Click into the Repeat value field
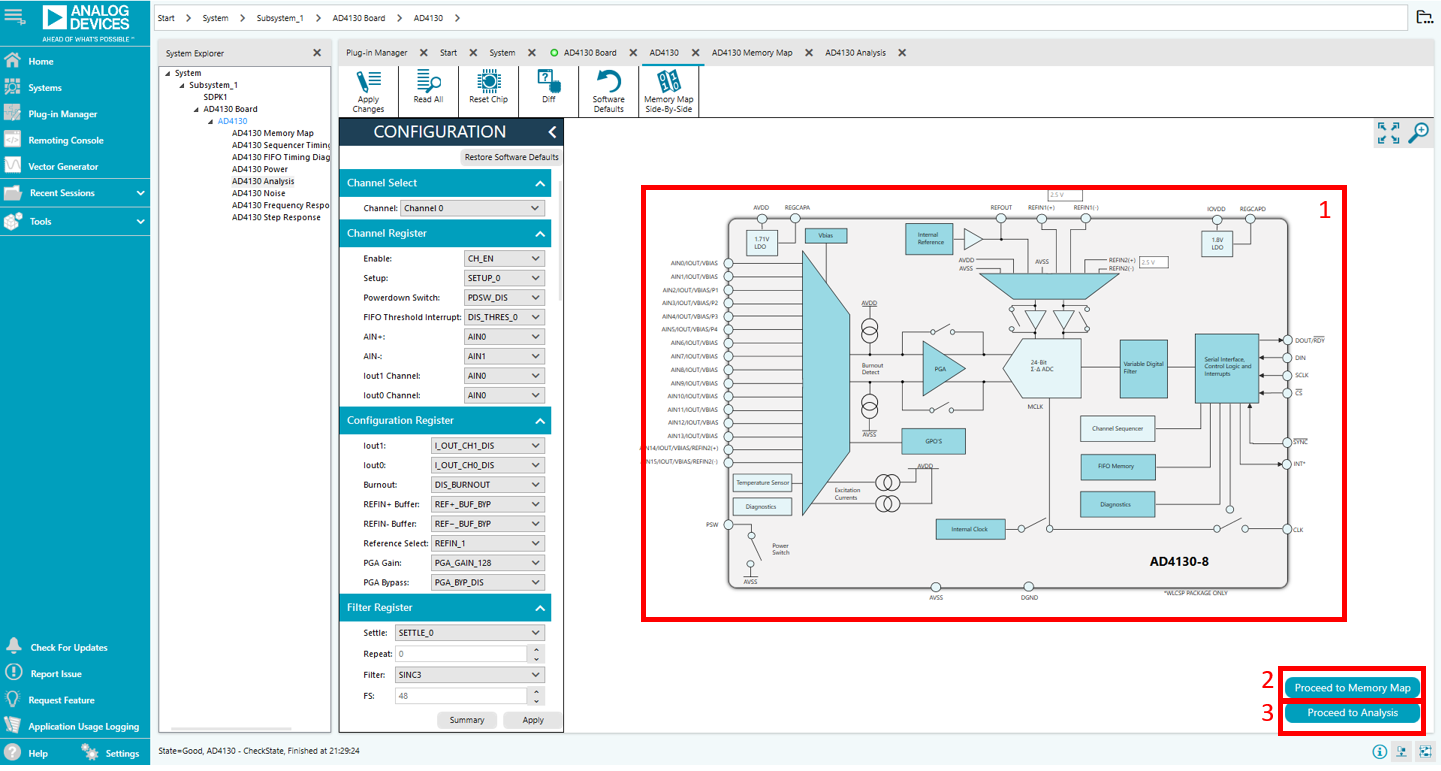1441x771 pixels. (461, 654)
